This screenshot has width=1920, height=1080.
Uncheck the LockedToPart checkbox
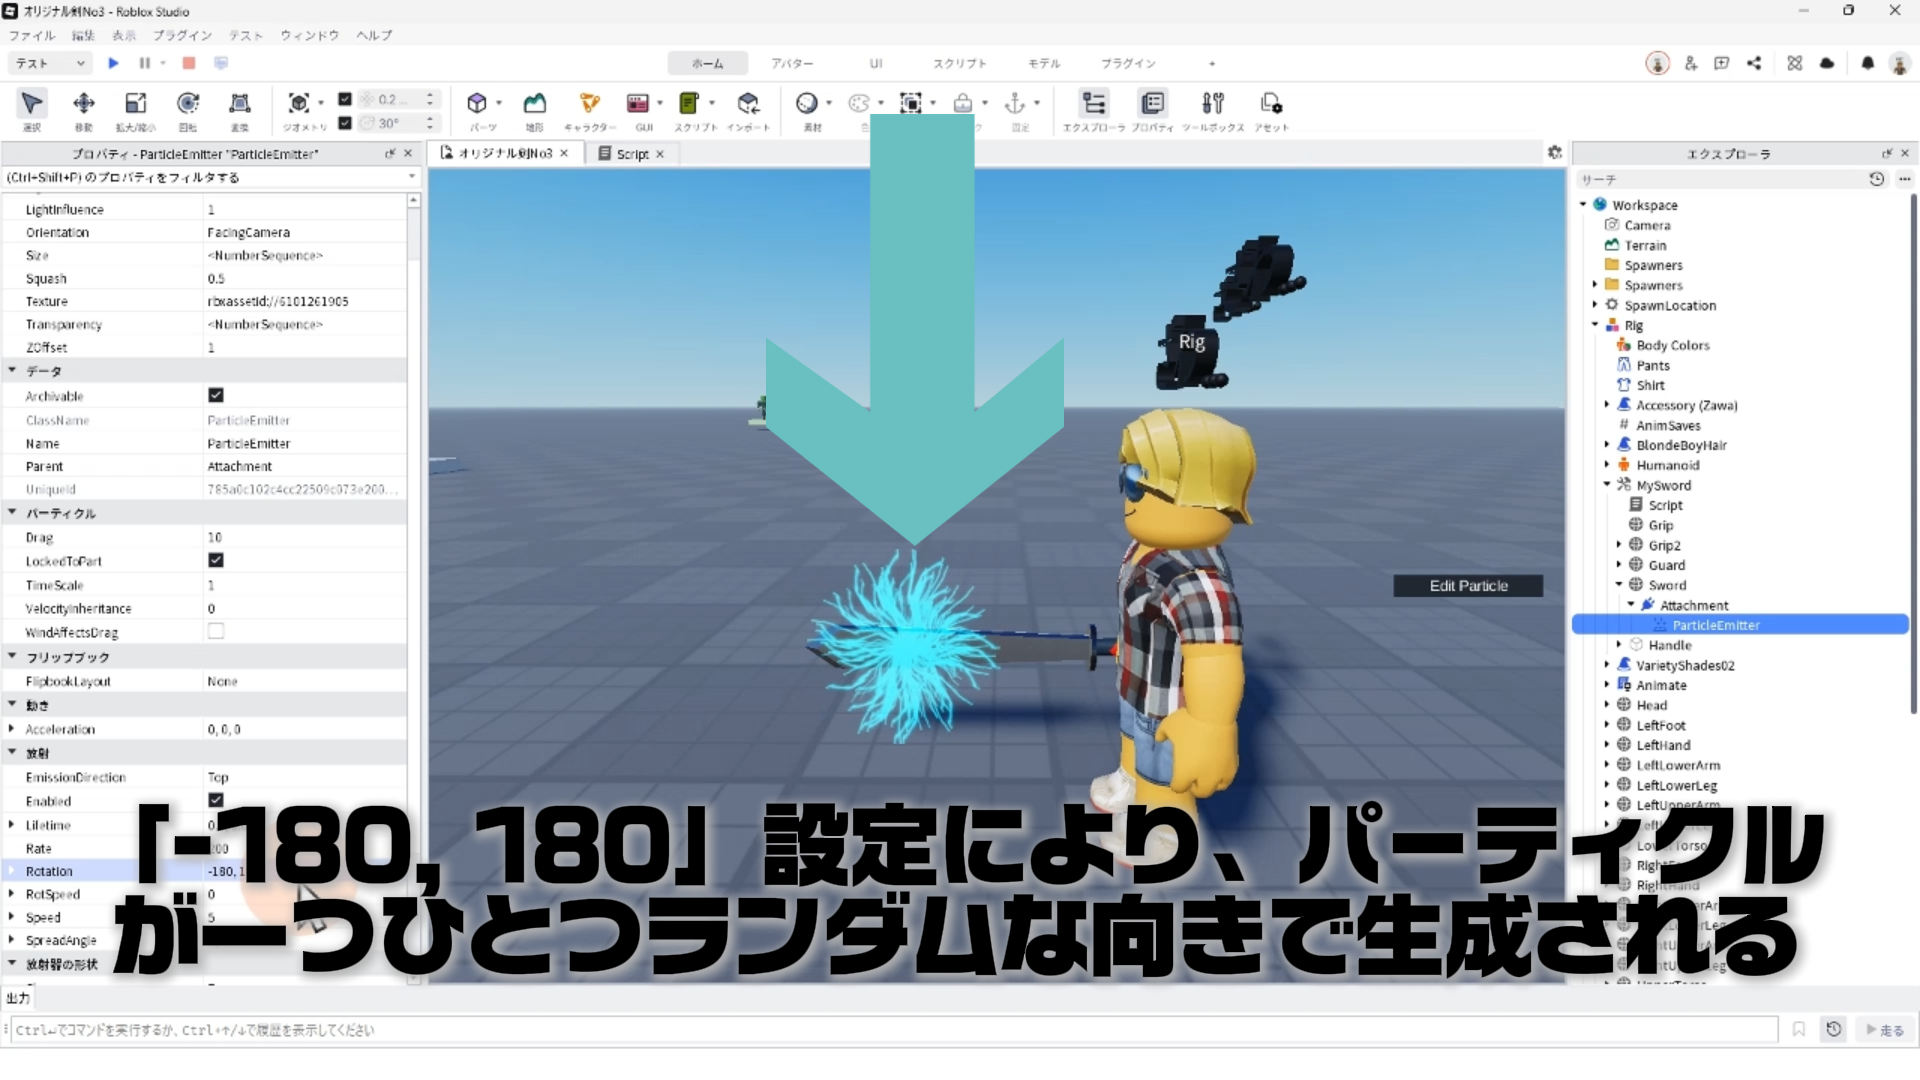(x=216, y=561)
